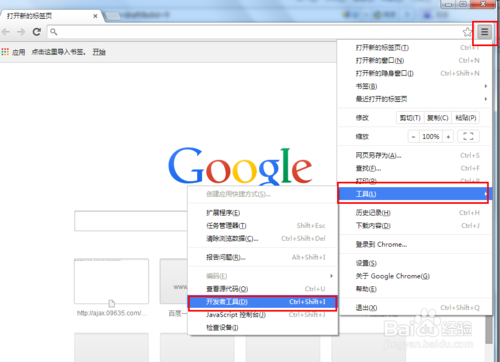Select 登录到 Chrome... menu item

pyautogui.click(x=415, y=244)
